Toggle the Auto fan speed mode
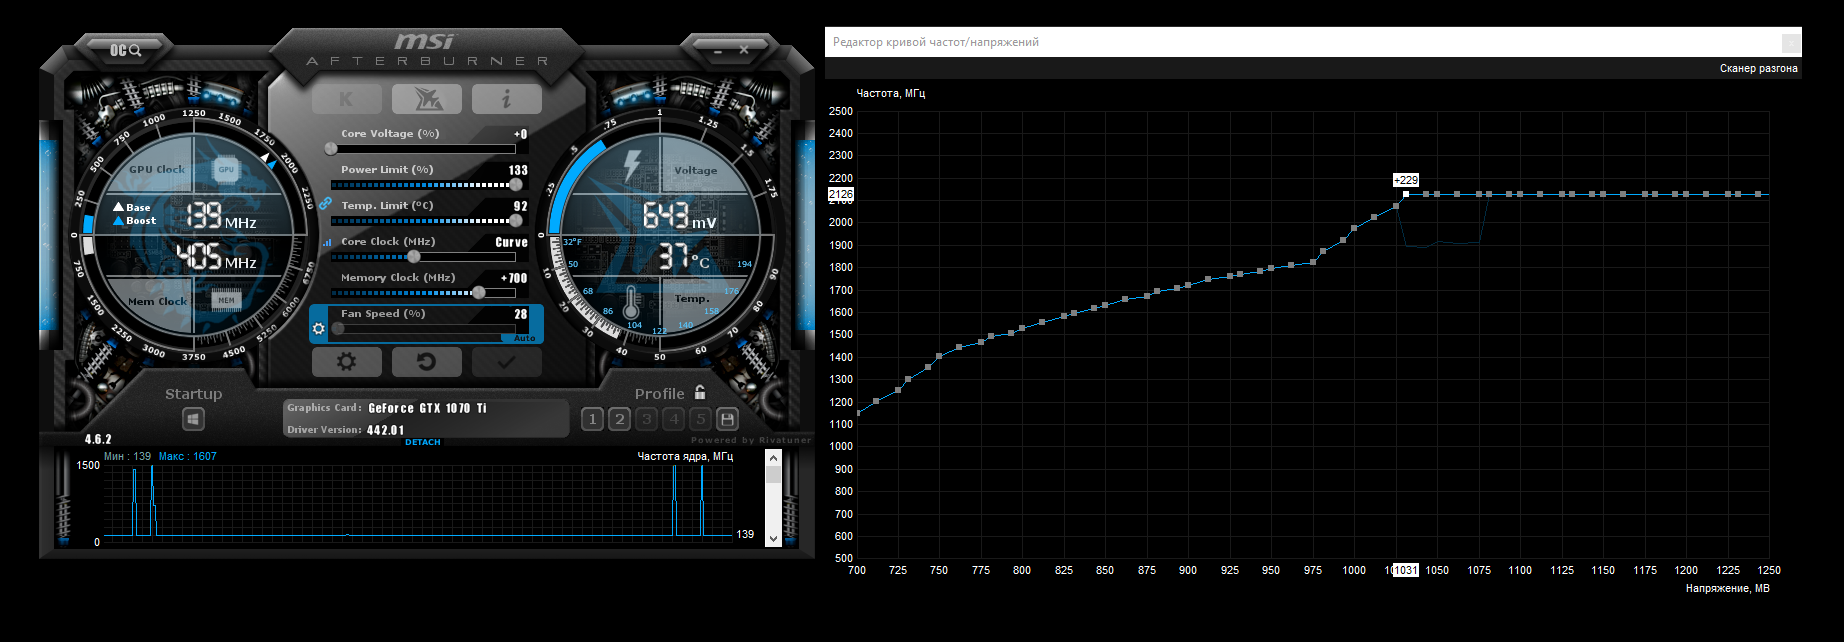This screenshot has width=1844, height=642. [524, 338]
